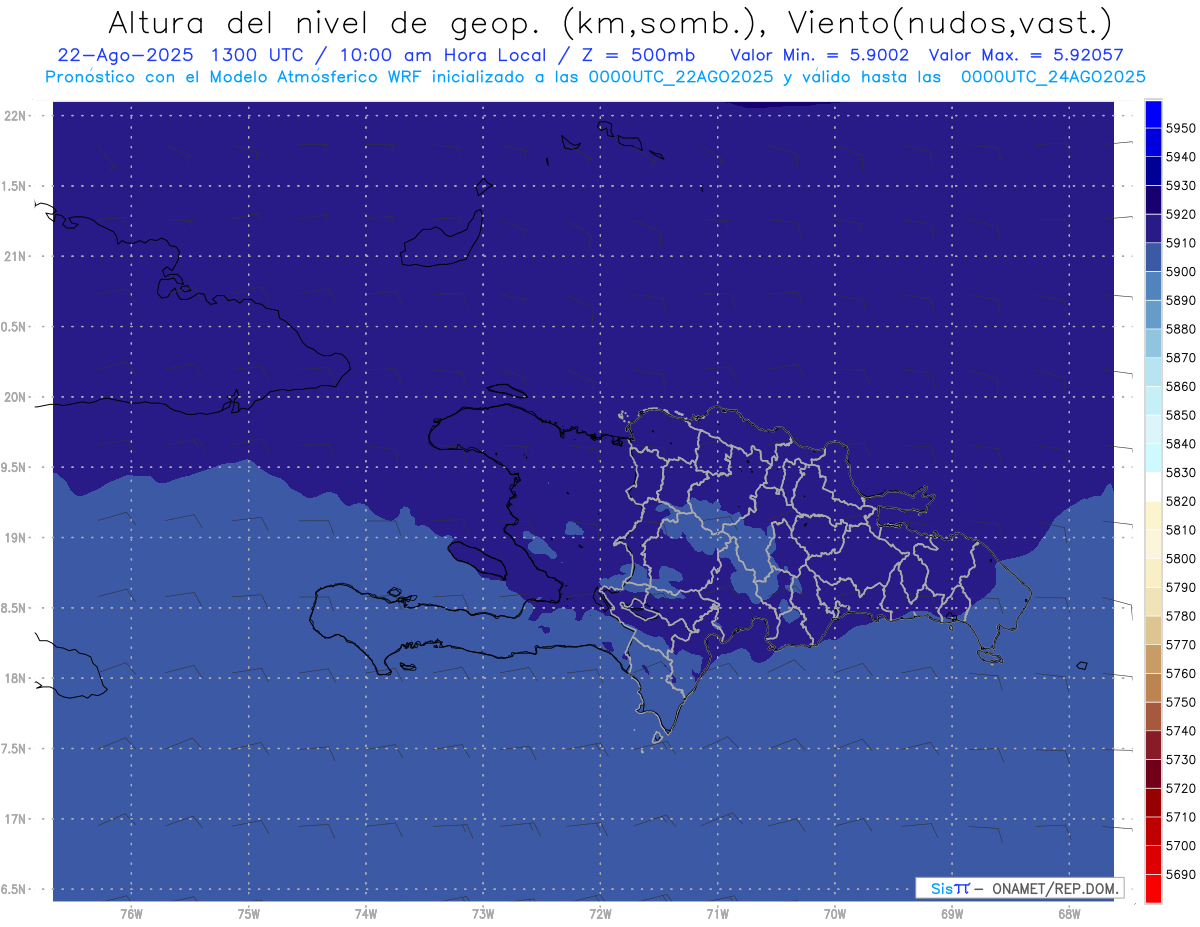The width and height of the screenshot is (1200, 927).
Task: Click the legend swatch between 5770 and 5760
Action: pos(1153,659)
